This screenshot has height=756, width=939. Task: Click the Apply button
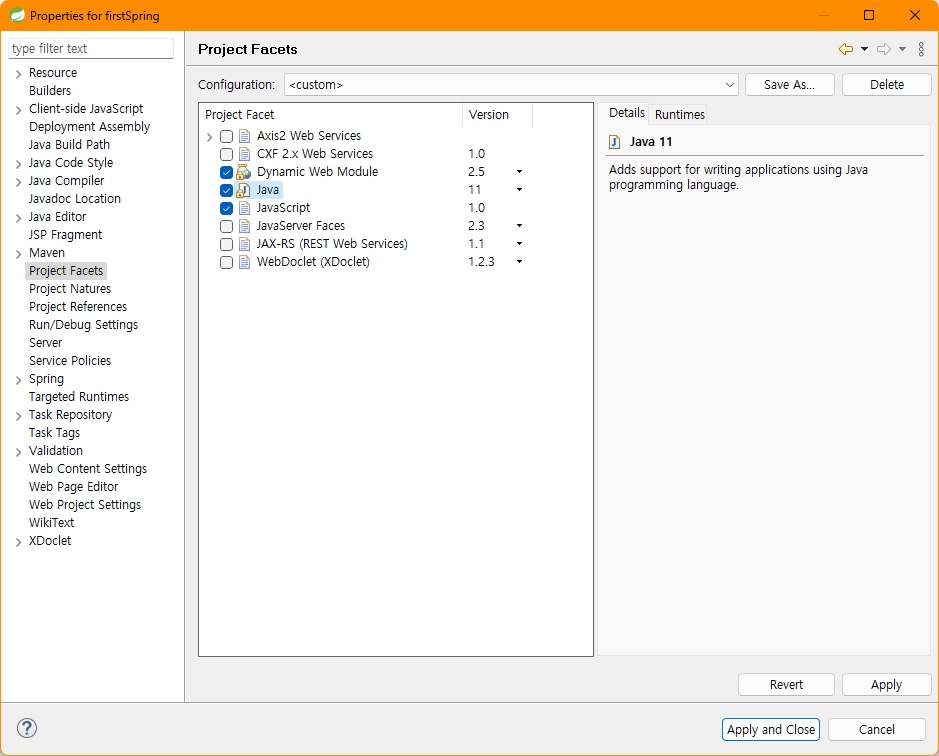(x=886, y=685)
